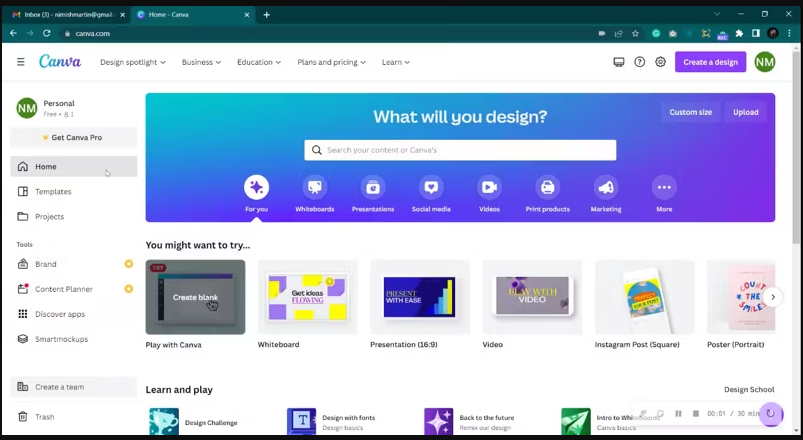
Task: Expand the Business dropdown
Action: coord(201,62)
